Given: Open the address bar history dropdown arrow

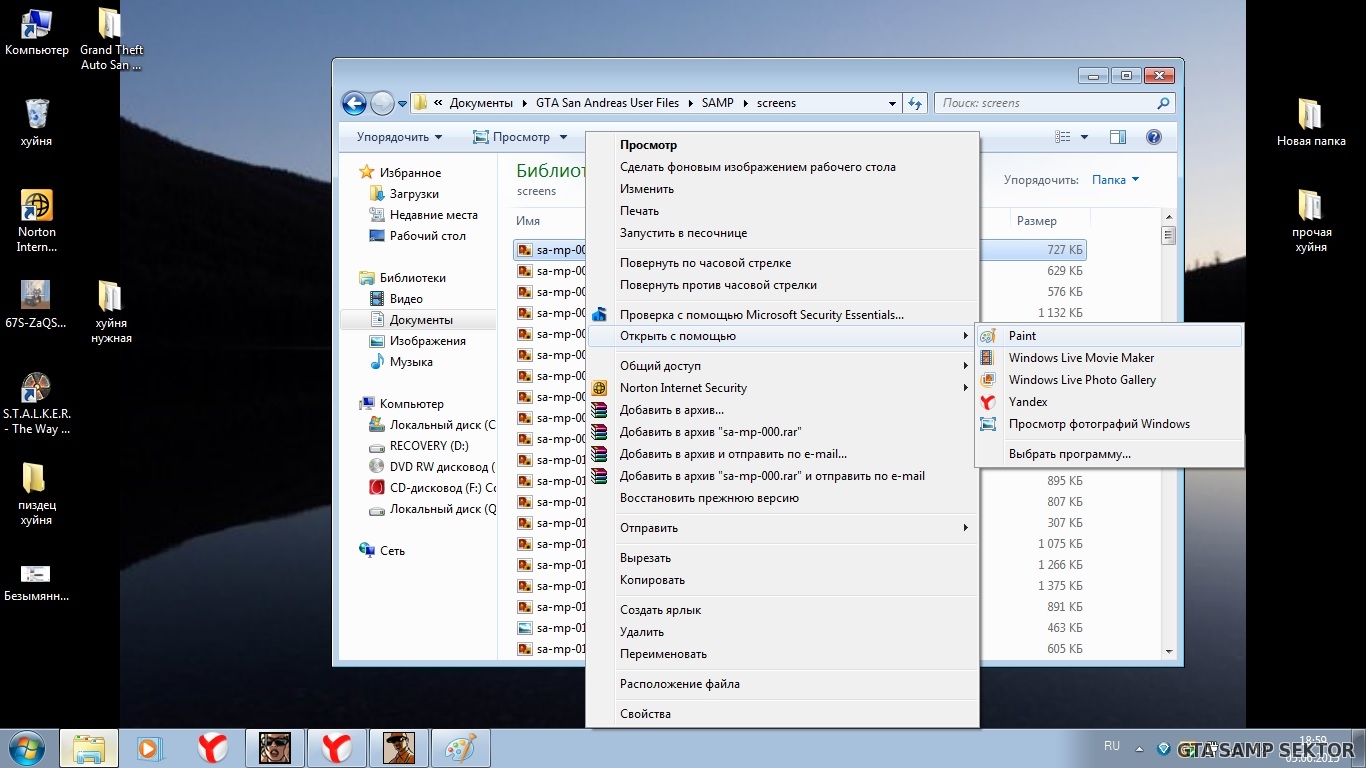Looking at the screenshot, I should click(892, 103).
